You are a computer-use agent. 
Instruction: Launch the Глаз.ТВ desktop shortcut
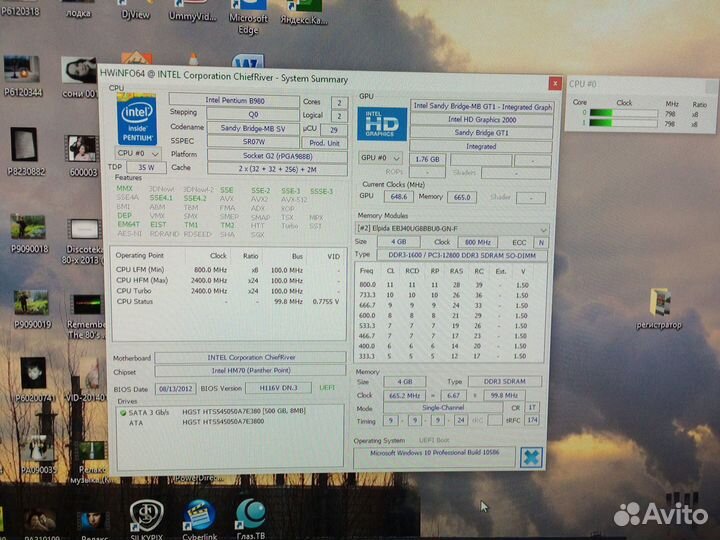click(x=251, y=519)
